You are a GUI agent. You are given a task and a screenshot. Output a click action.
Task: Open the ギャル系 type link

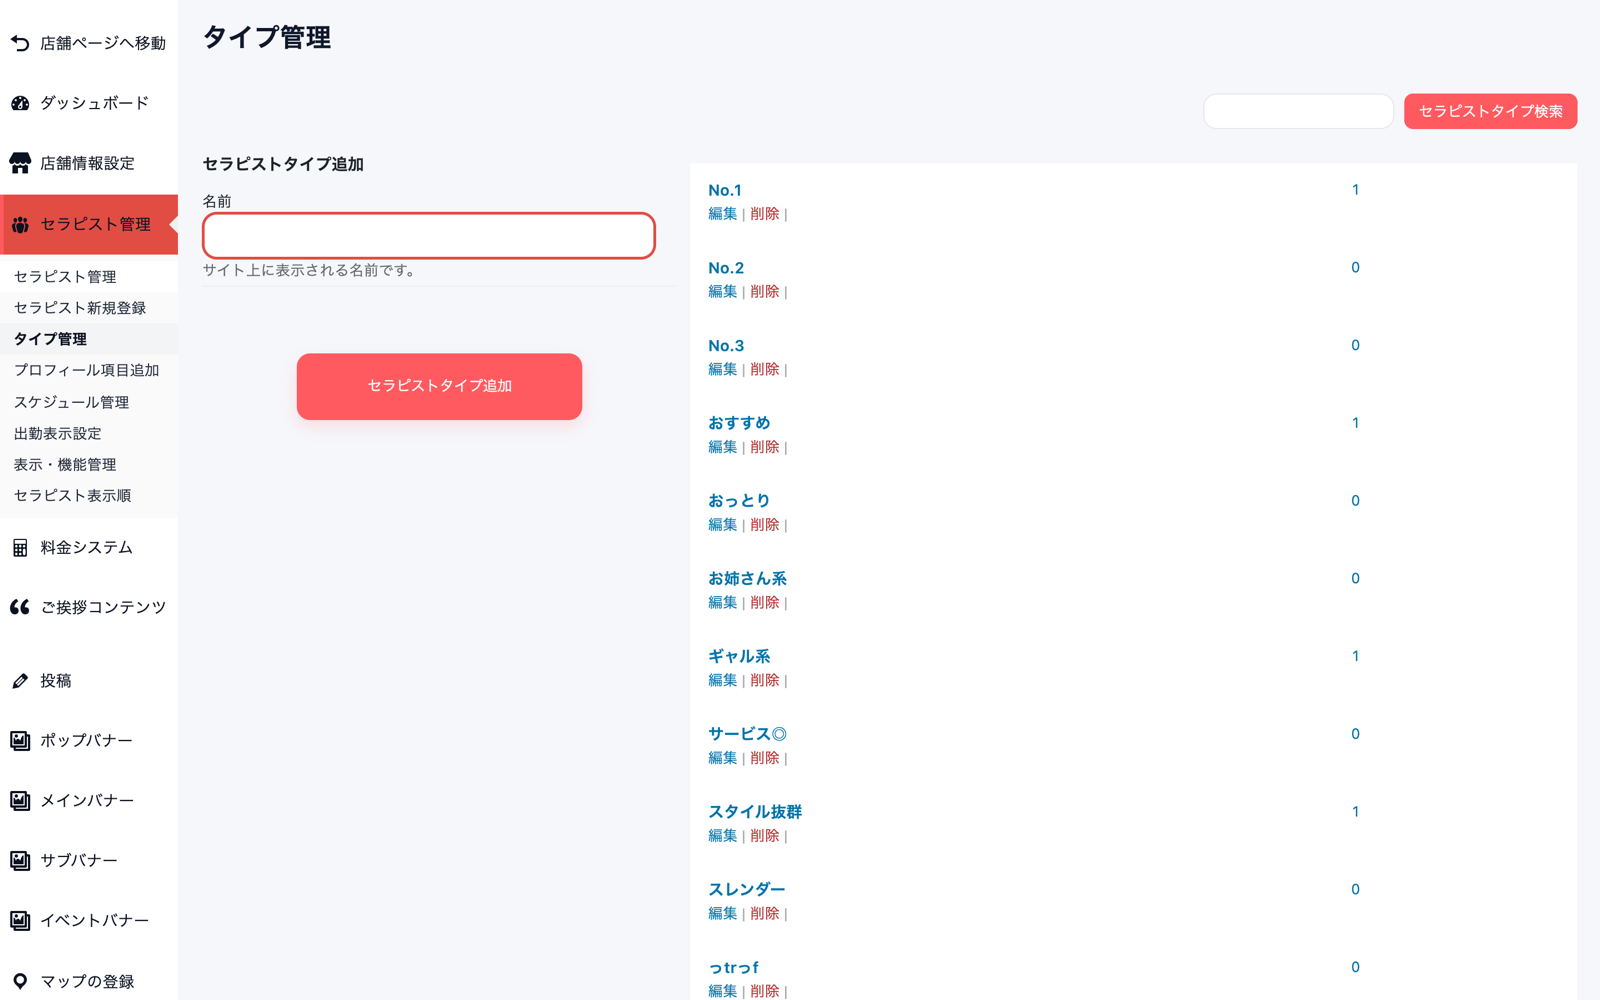tap(739, 657)
